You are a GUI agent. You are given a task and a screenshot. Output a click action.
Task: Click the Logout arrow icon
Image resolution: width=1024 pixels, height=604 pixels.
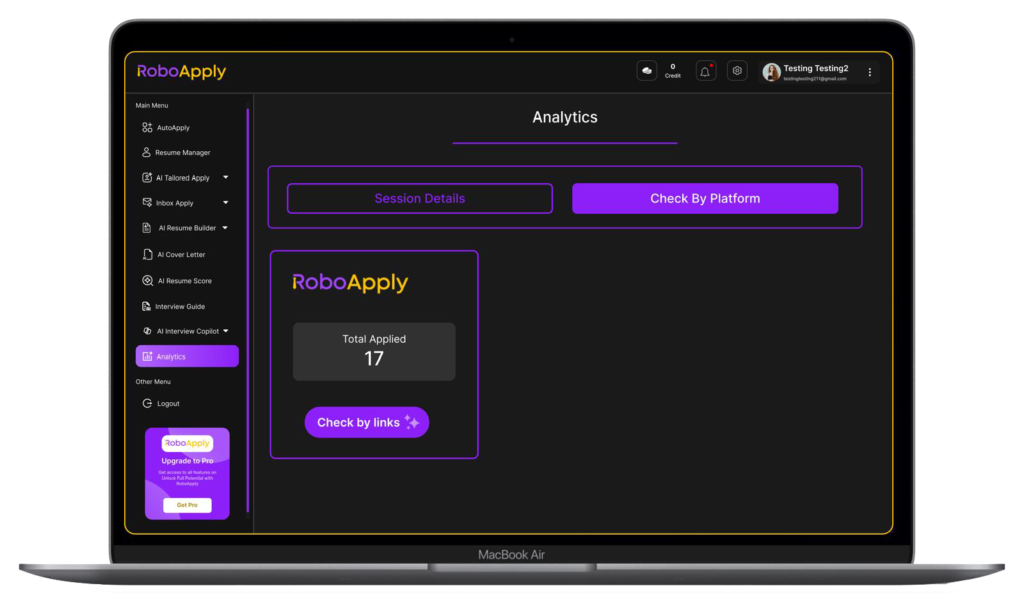click(x=147, y=403)
